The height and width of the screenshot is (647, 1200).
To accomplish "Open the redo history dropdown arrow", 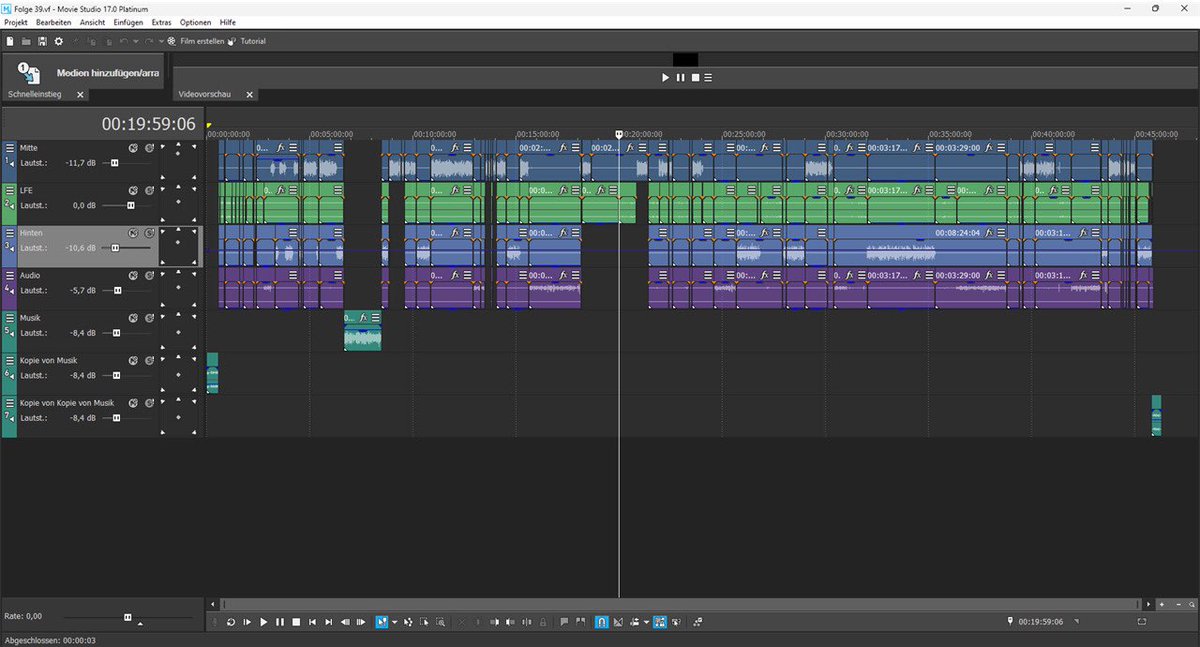I will click(160, 41).
